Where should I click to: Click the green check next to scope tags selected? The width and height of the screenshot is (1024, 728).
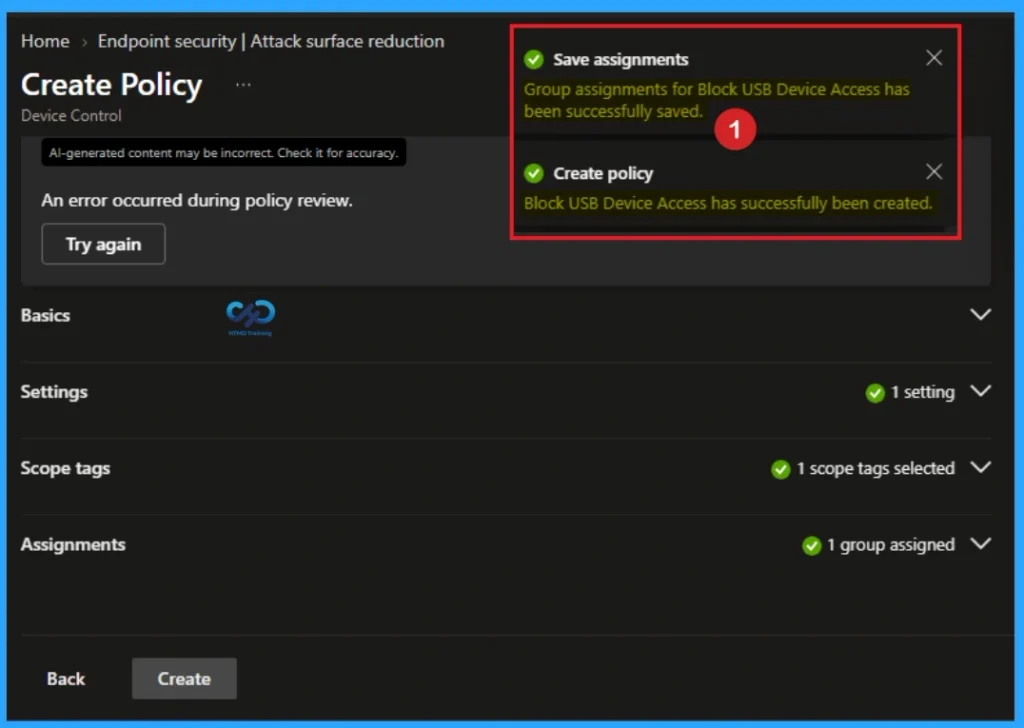(780, 469)
